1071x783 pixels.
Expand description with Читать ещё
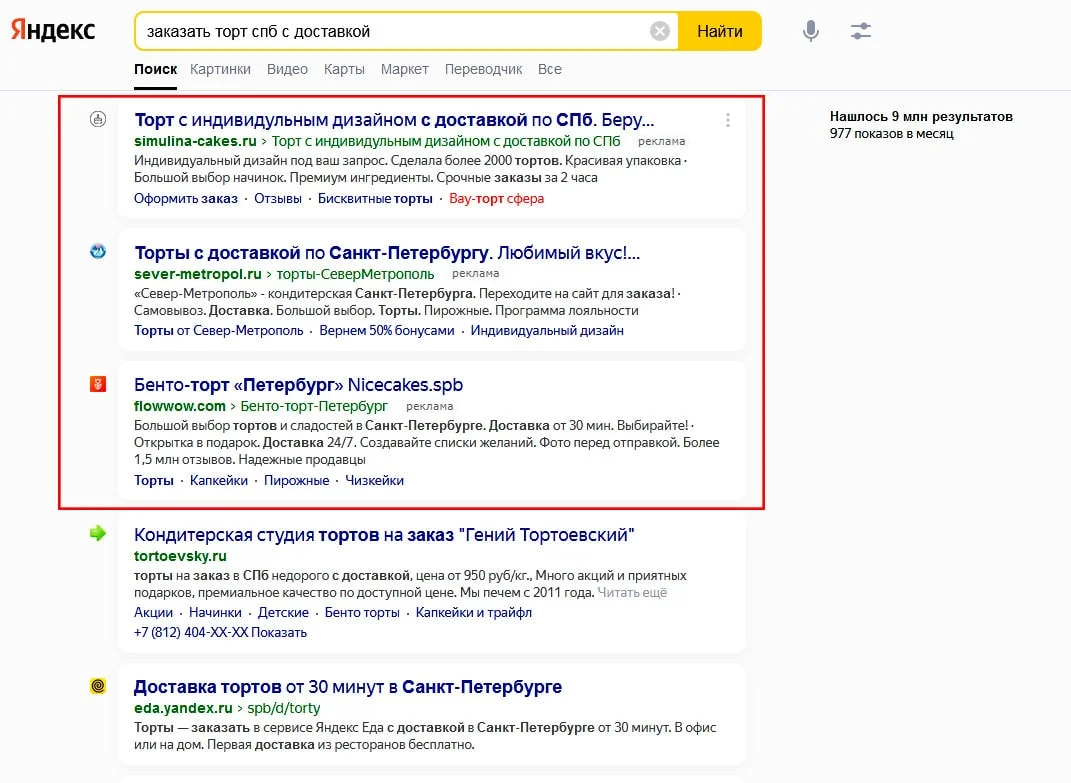(x=632, y=592)
